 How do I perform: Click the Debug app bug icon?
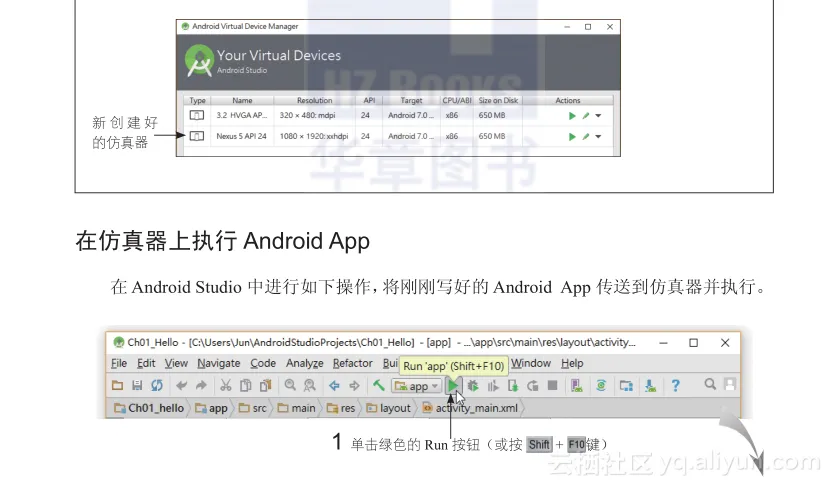point(473,386)
